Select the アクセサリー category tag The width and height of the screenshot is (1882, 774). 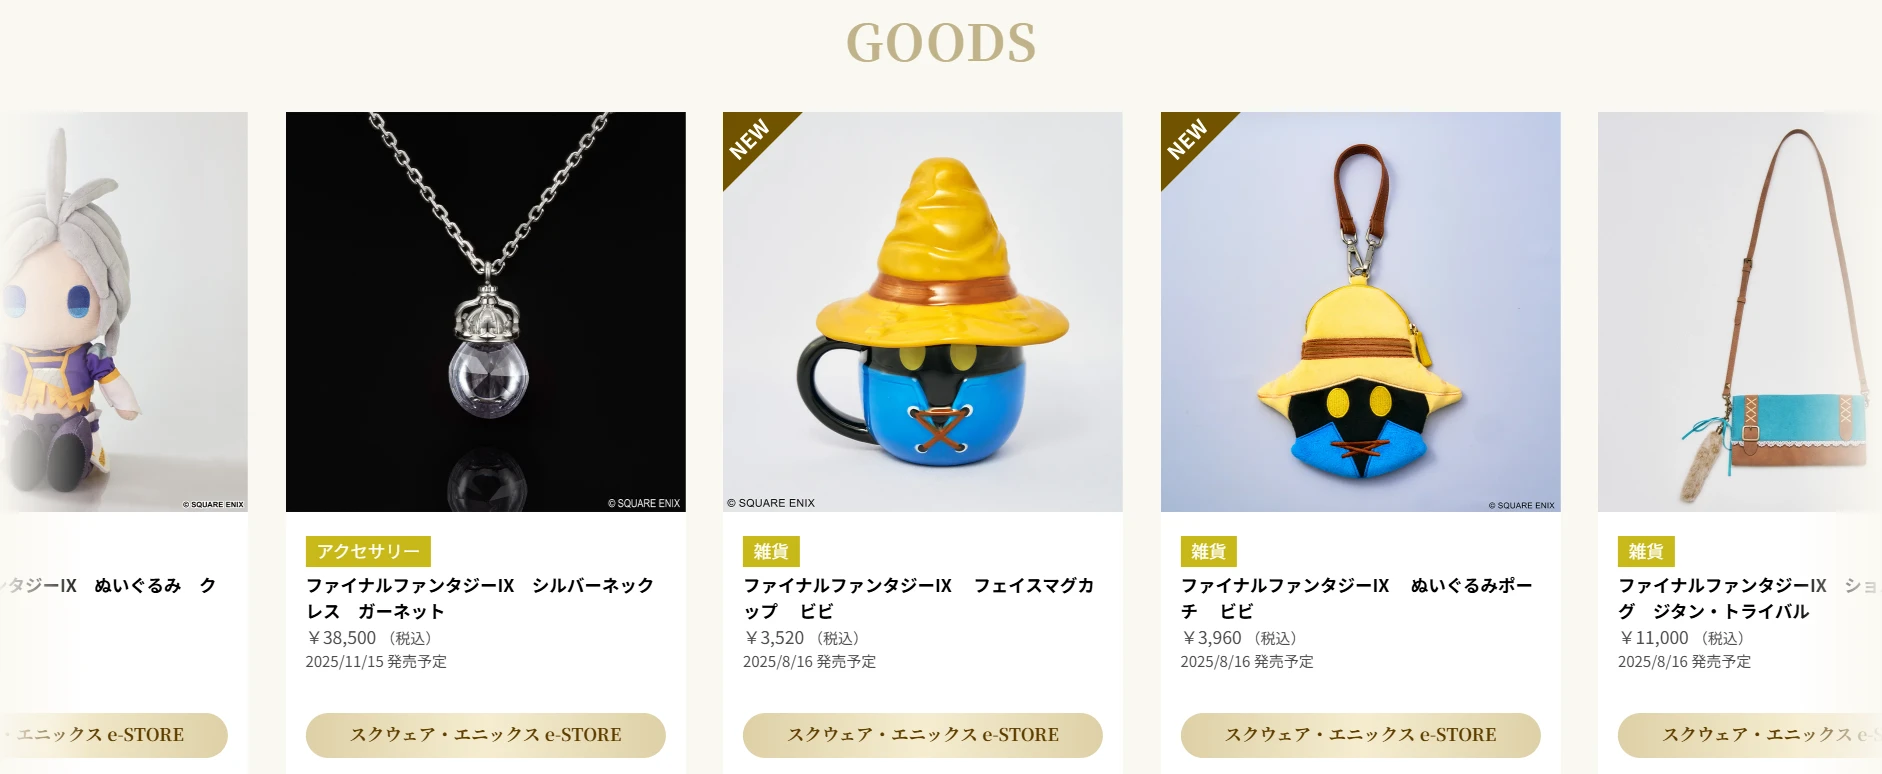coord(368,551)
